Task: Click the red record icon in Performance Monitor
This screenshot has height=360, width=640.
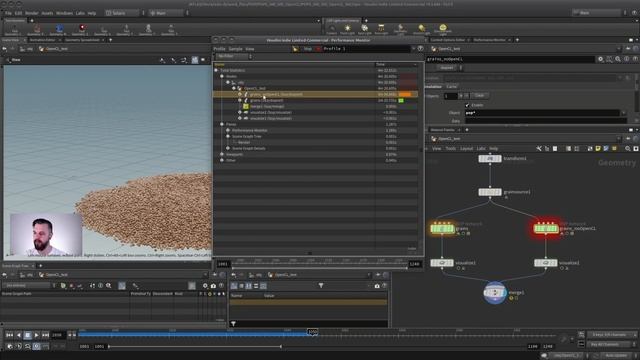Action: (318, 49)
